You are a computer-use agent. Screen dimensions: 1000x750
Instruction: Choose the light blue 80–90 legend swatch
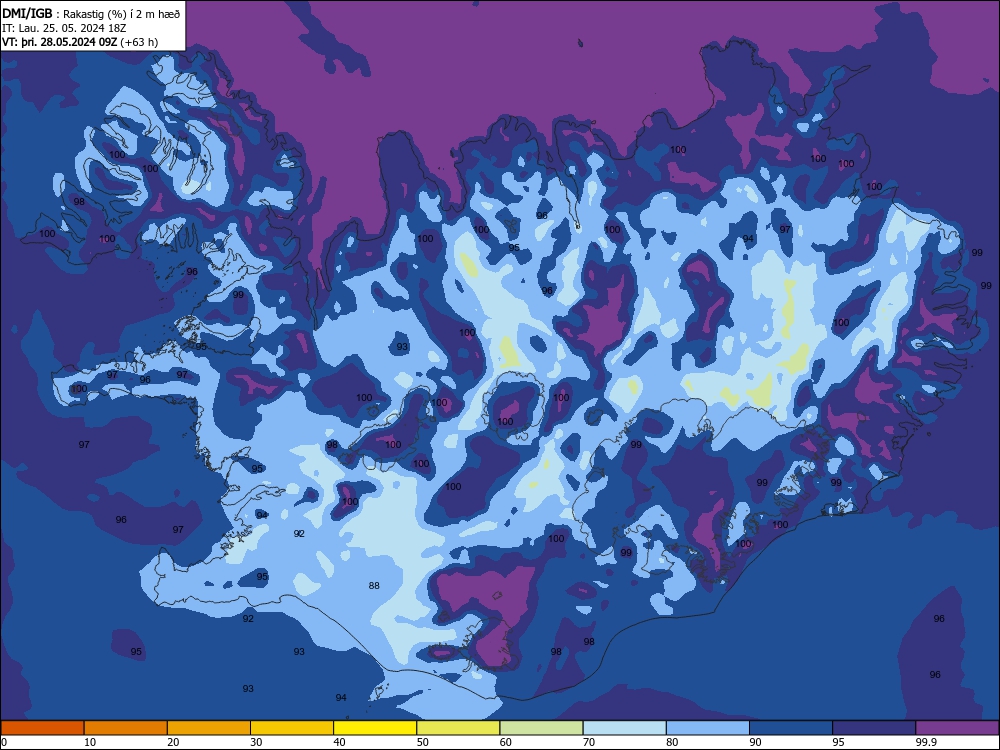(x=708, y=728)
